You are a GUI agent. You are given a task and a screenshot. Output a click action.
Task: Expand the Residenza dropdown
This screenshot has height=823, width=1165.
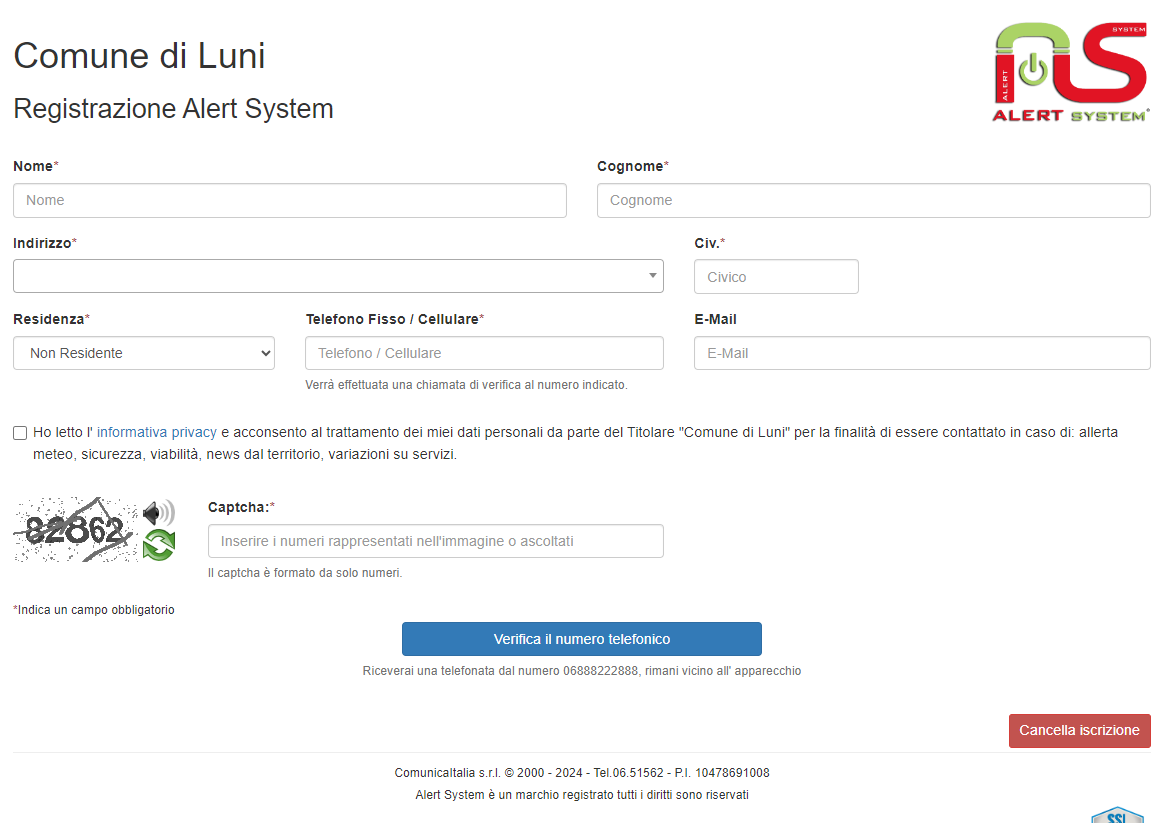(144, 353)
